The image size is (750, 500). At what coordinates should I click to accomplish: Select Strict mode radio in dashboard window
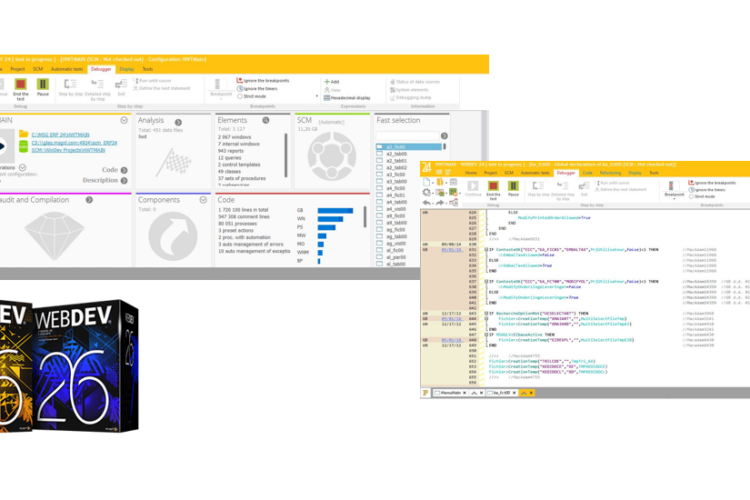240,96
